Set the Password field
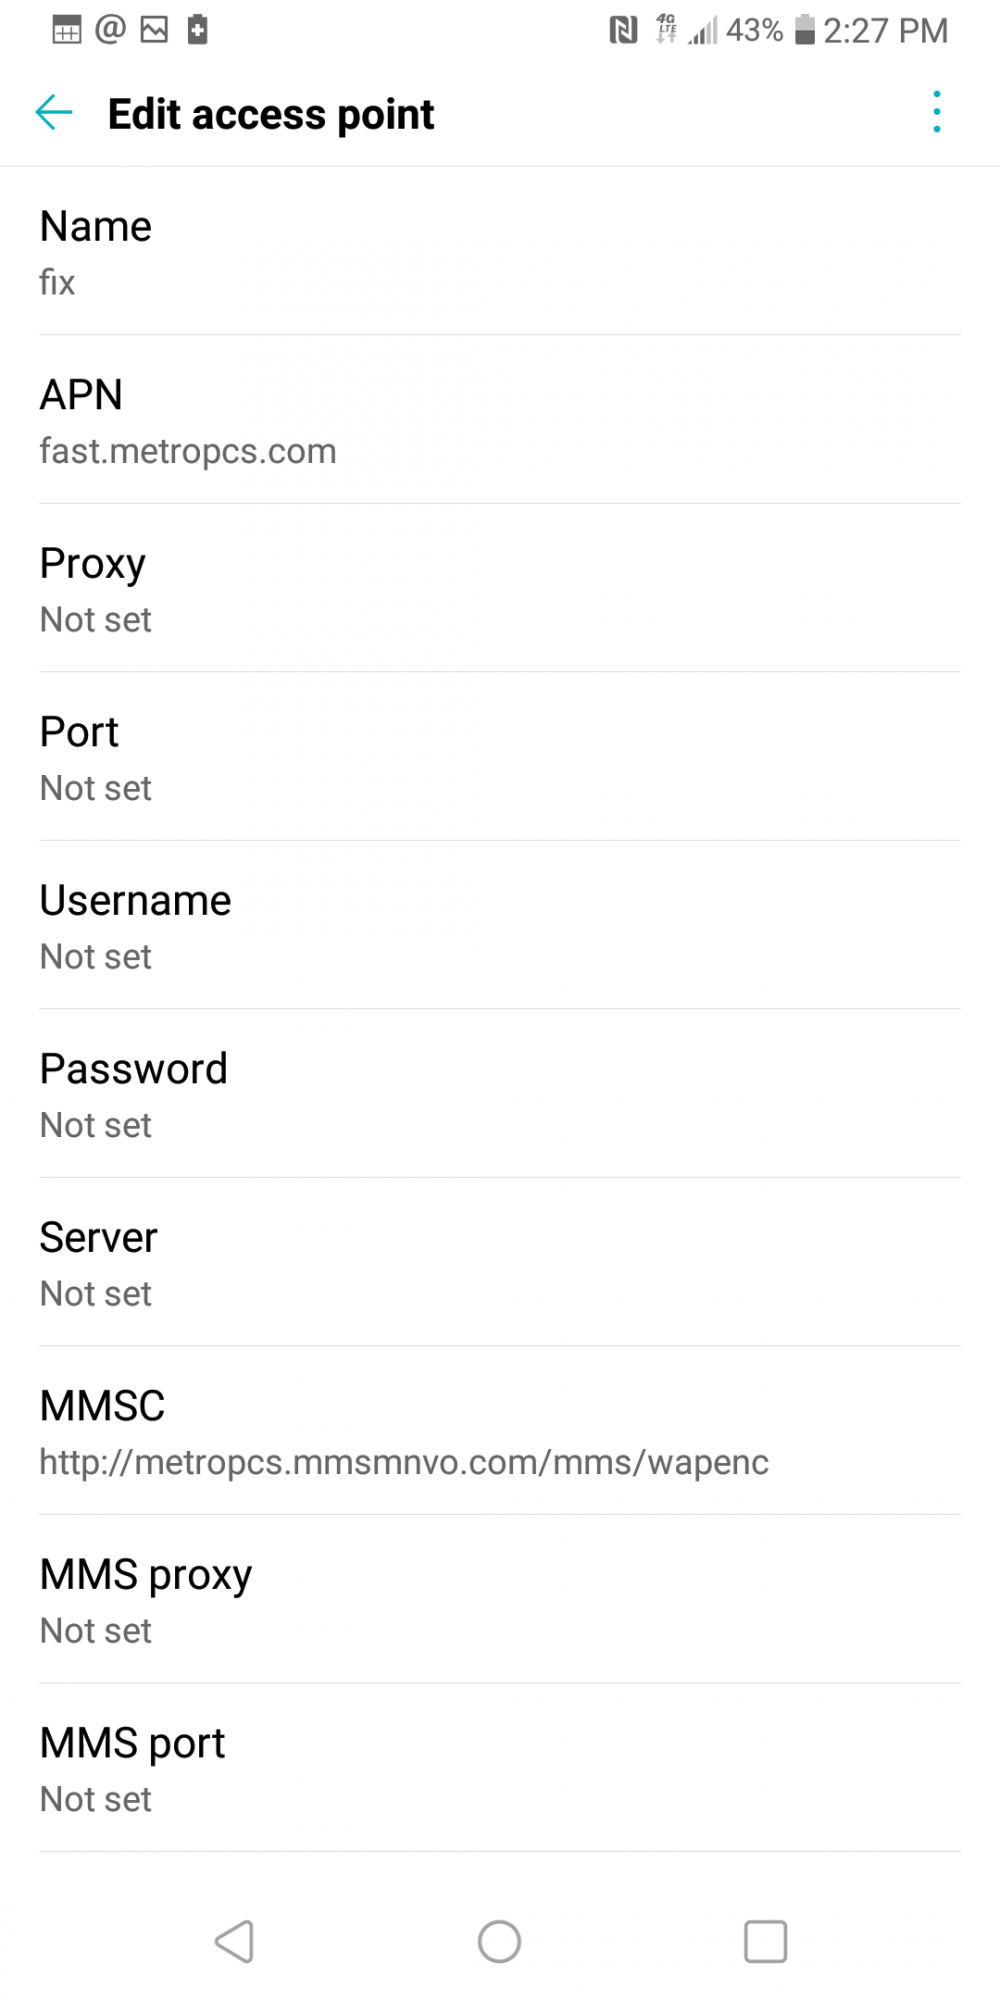The height and width of the screenshot is (2000, 1000). point(500,1094)
